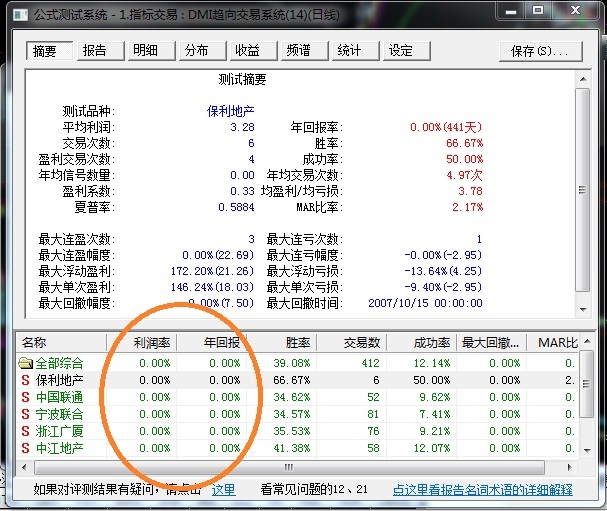Open the 明细 tab
The image size is (607, 511).
click(151, 51)
